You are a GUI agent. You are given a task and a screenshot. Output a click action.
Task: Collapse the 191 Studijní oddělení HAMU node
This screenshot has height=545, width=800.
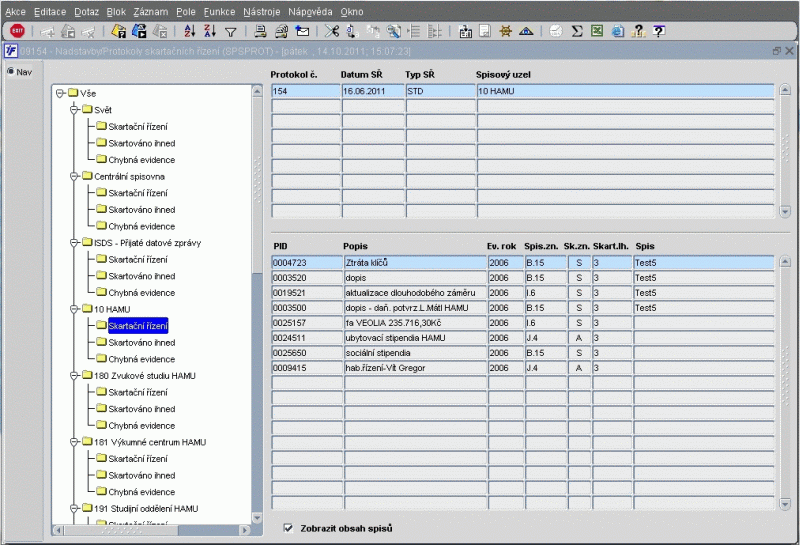point(74,508)
